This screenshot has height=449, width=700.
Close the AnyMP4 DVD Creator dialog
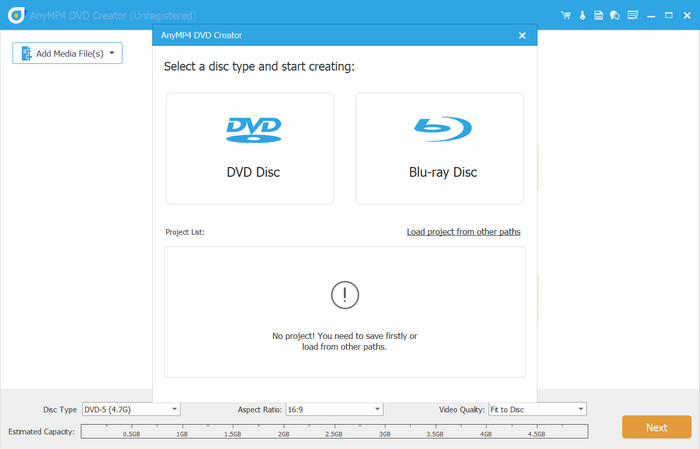tap(522, 35)
